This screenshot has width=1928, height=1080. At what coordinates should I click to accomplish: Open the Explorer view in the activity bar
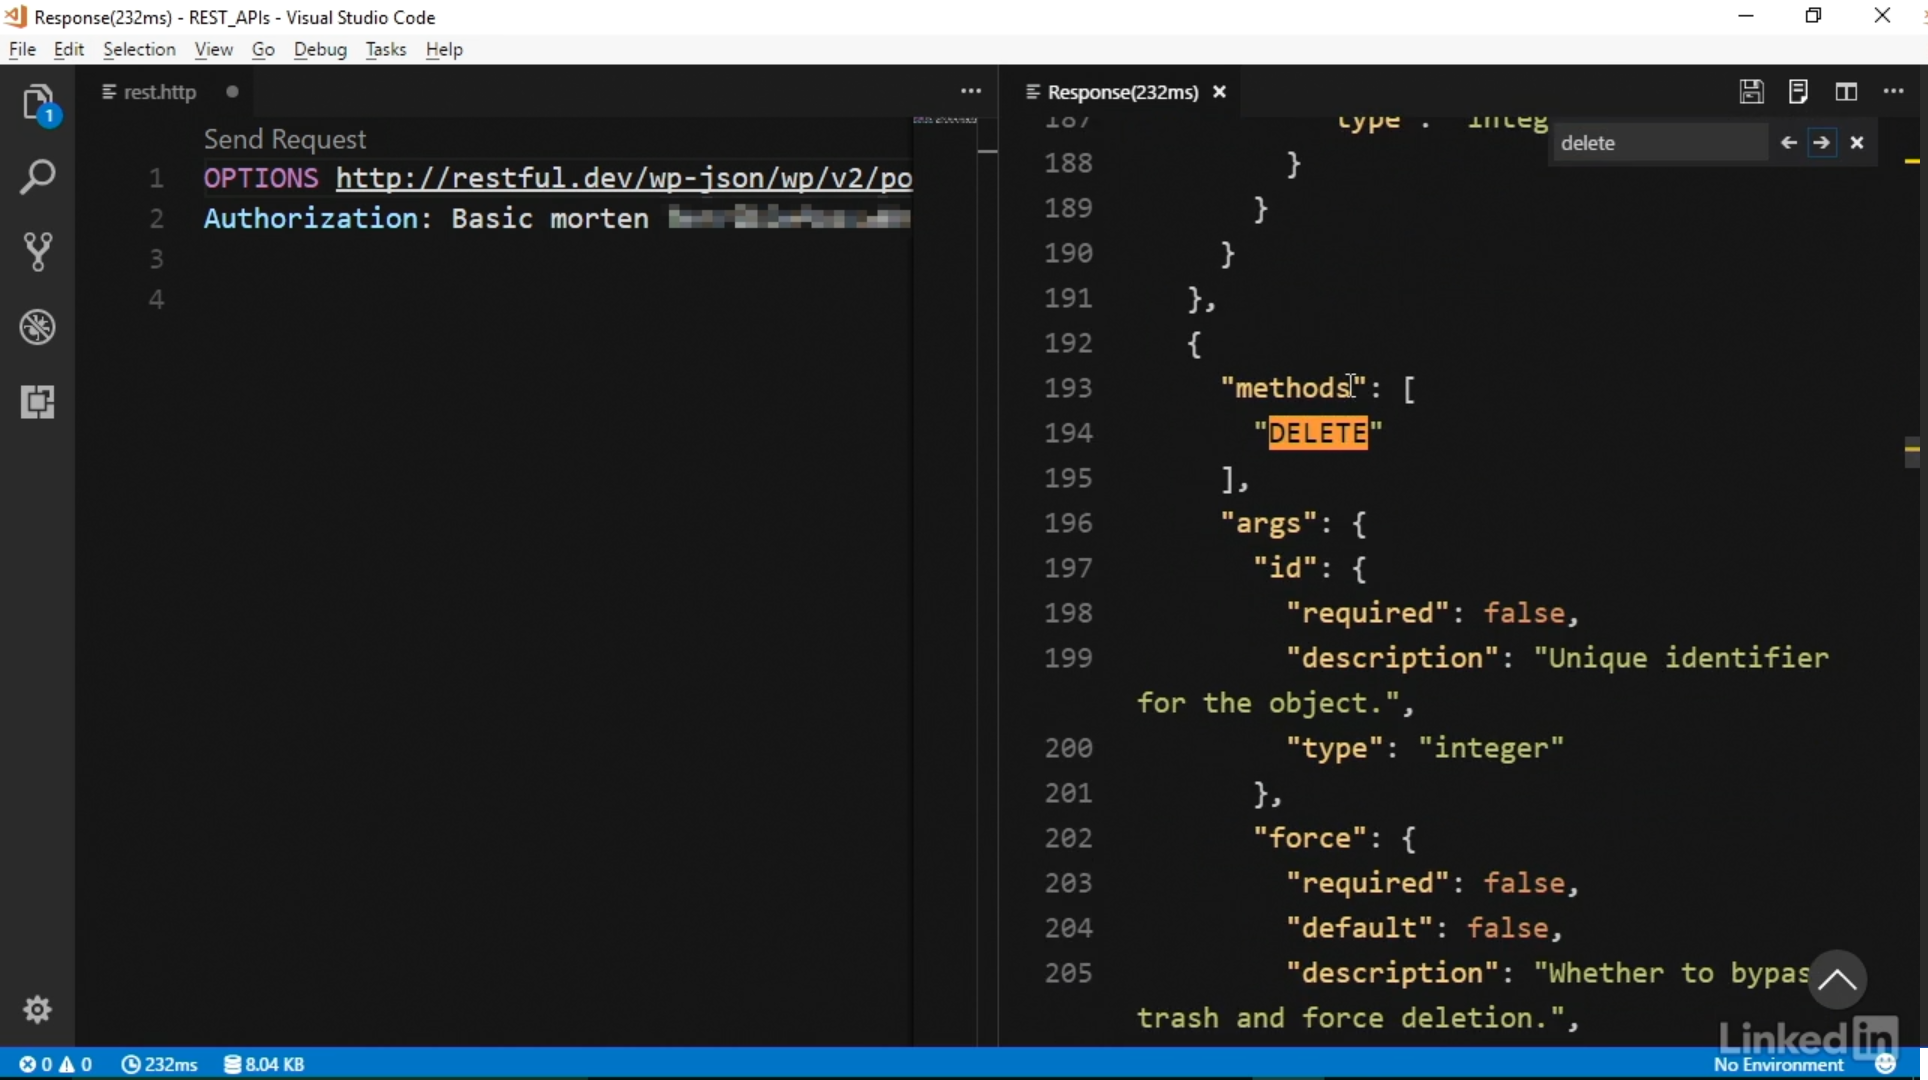point(38,103)
